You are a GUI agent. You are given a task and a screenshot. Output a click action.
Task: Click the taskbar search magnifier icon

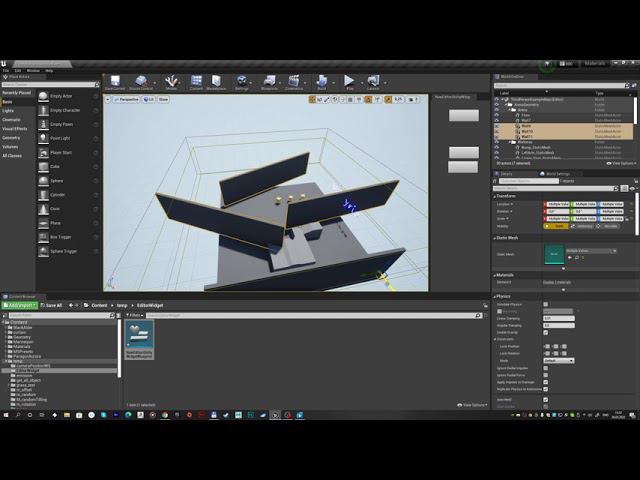coord(18,415)
